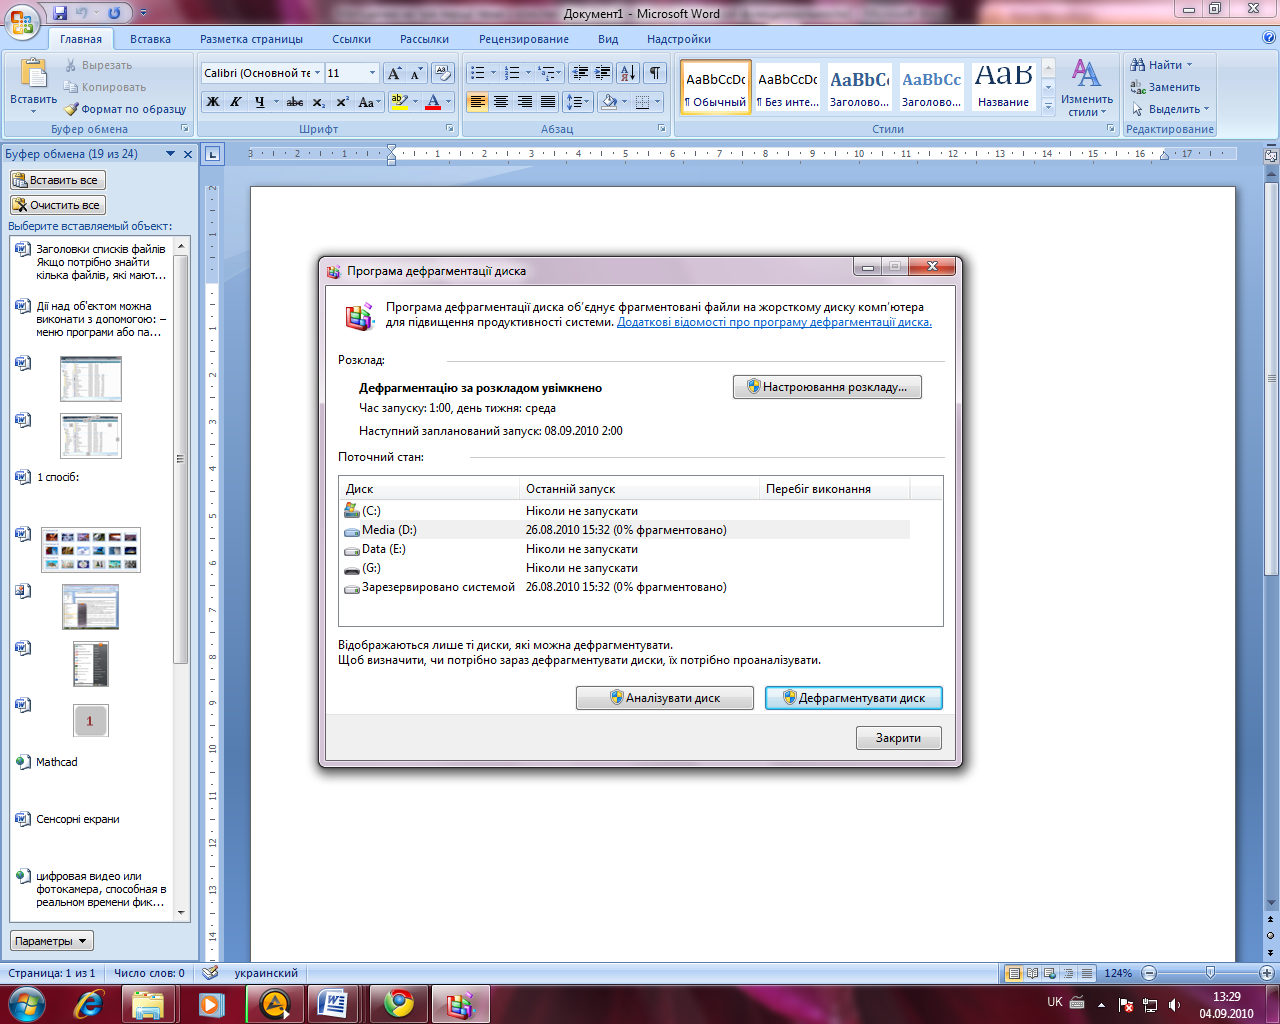
Task: Open the Разметка страницы tab
Action: tap(251, 39)
